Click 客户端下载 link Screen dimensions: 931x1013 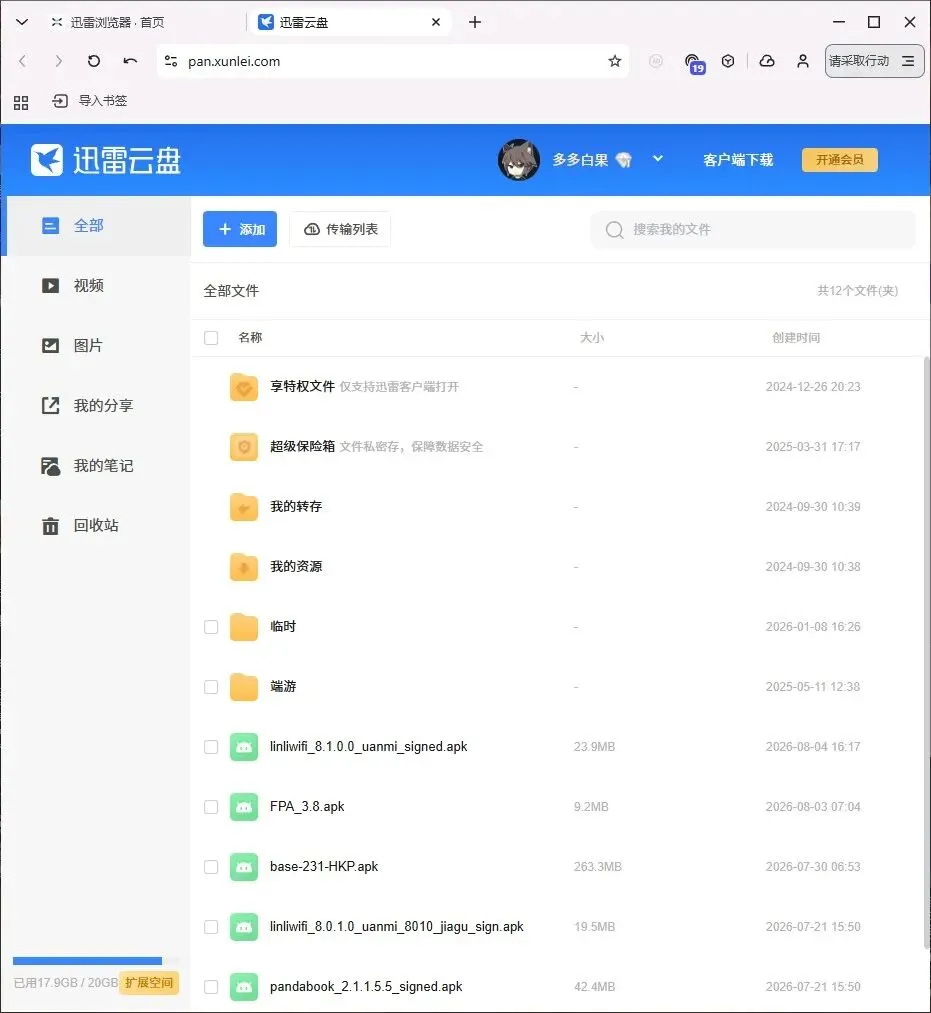pyautogui.click(x=738, y=160)
